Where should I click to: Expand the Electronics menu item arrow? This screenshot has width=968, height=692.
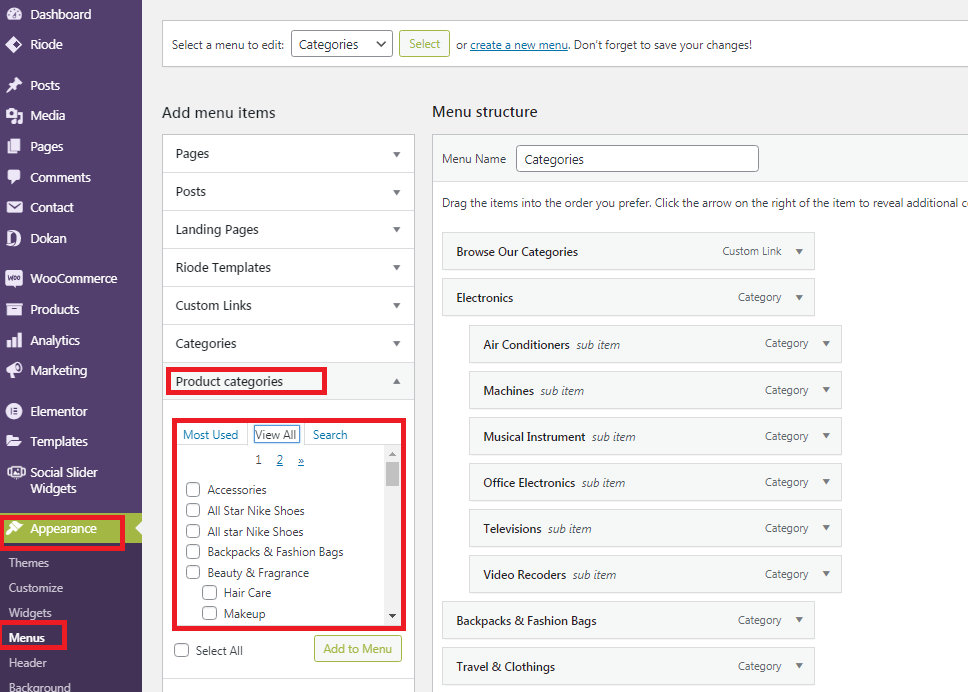point(799,298)
